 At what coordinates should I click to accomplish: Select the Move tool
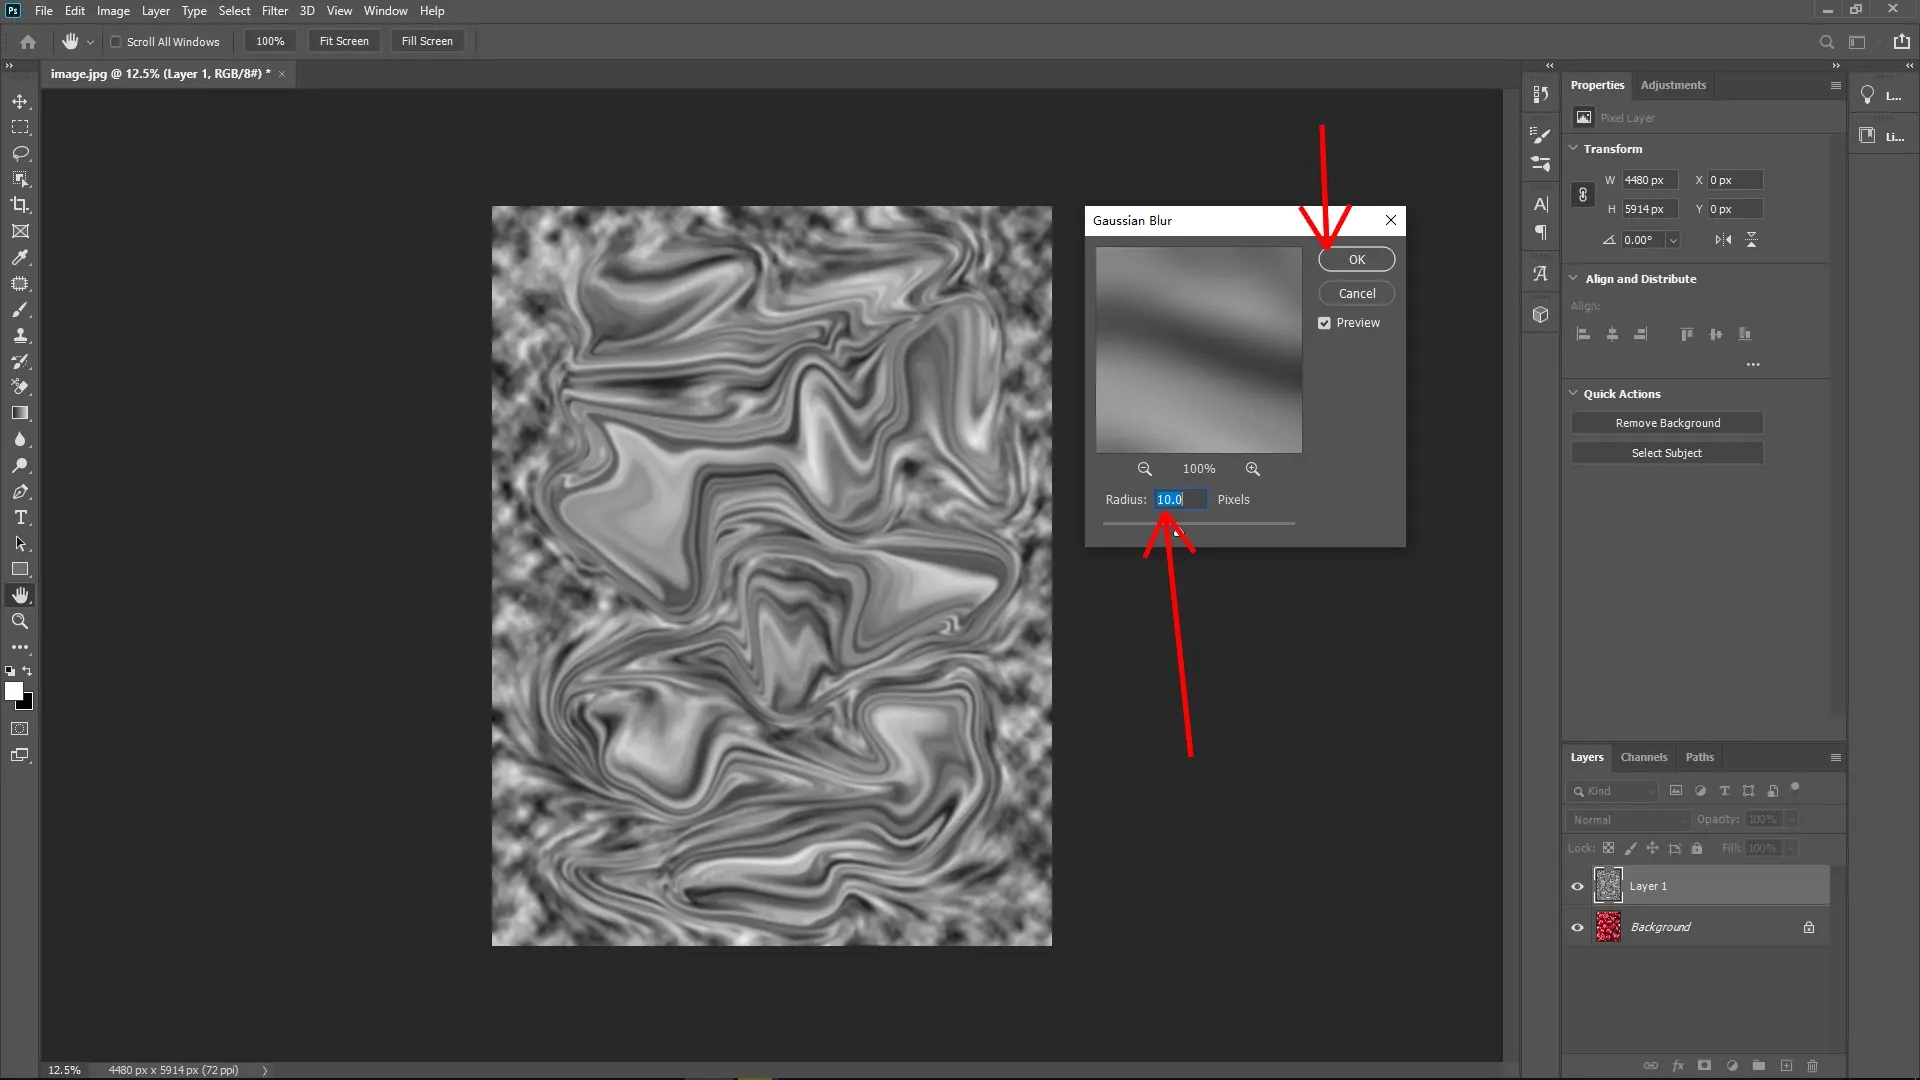point(20,101)
